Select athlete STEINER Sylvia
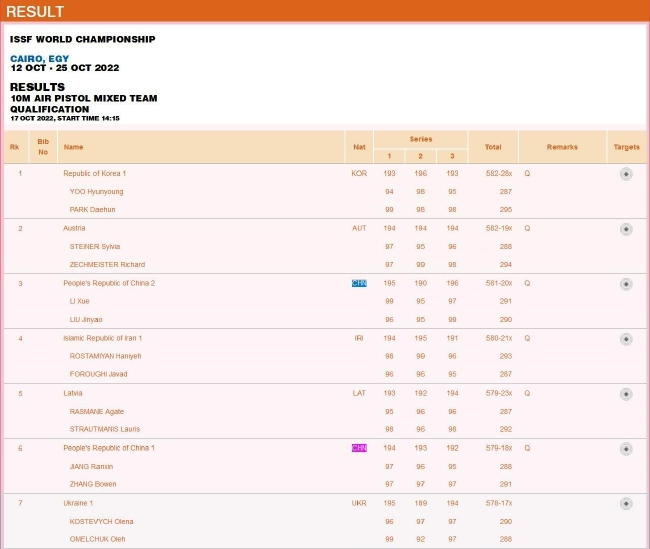The image size is (650, 549). (x=95, y=246)
